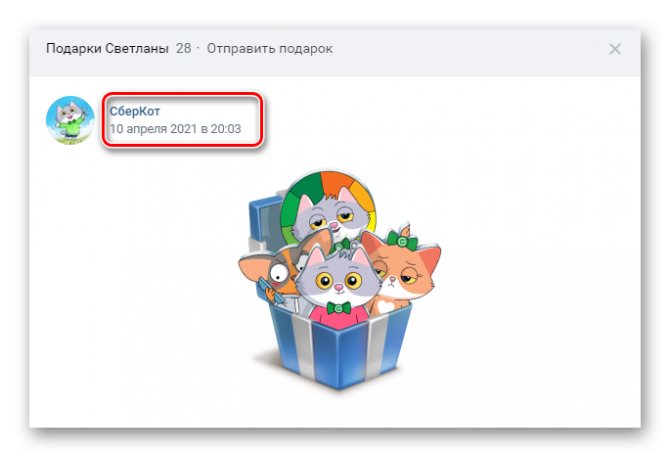Open the СберКот sender profile link
670x457 pixels.
click(x=135, y=111)
